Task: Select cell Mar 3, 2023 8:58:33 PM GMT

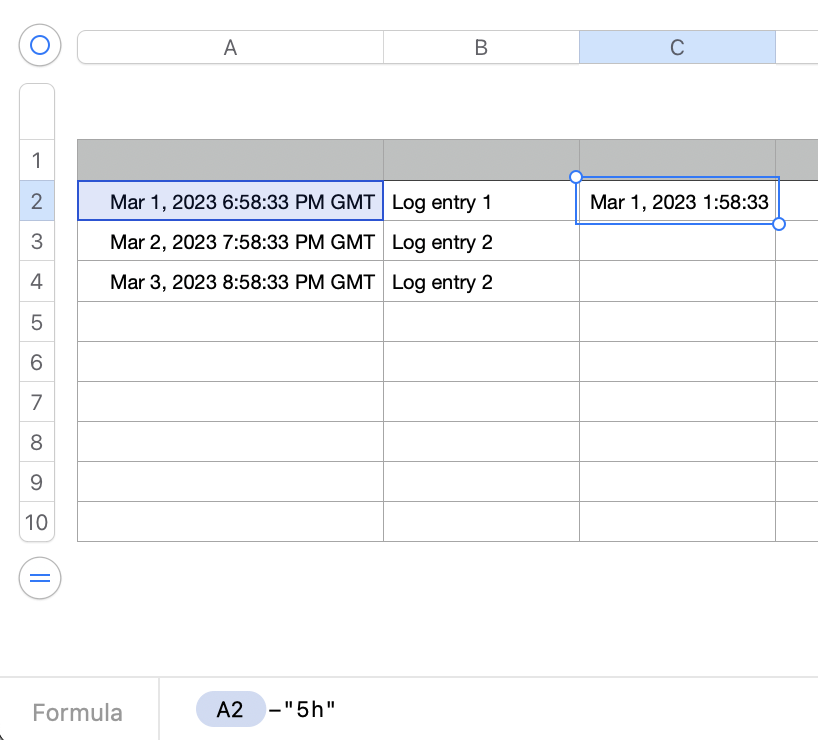Action: [x=231, y=282]
